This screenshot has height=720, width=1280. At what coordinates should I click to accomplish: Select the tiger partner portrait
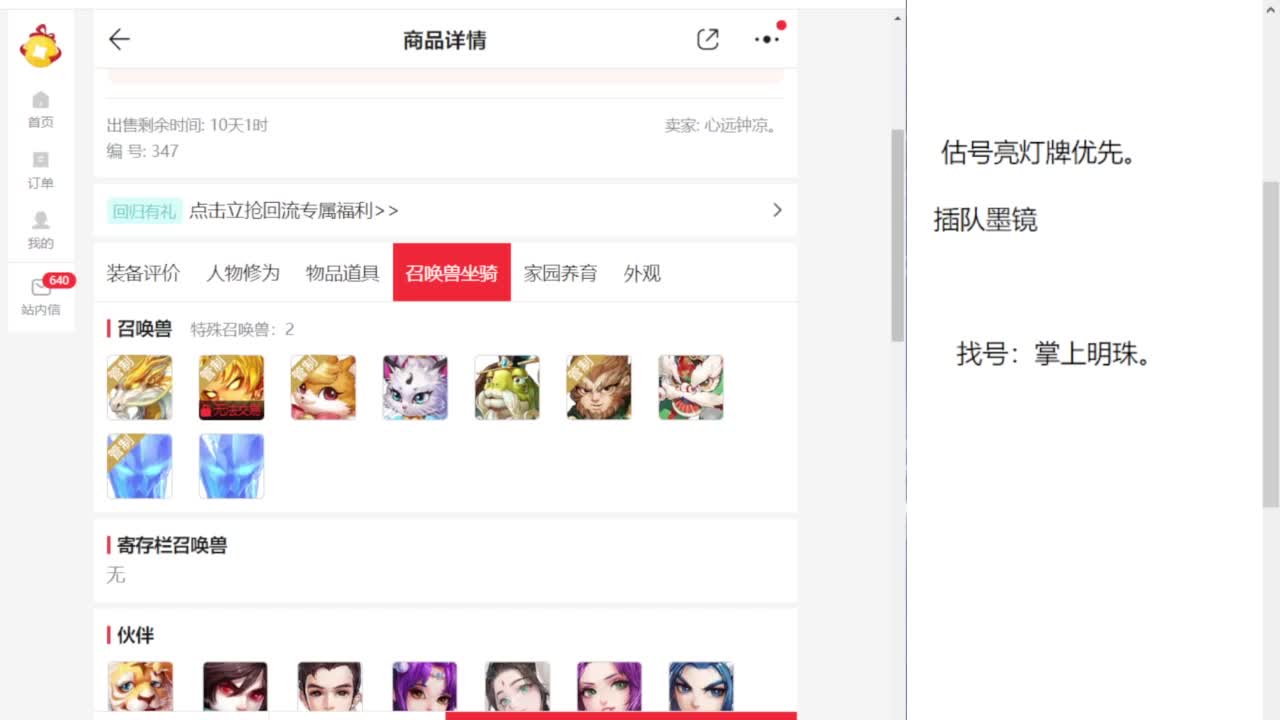140,687
